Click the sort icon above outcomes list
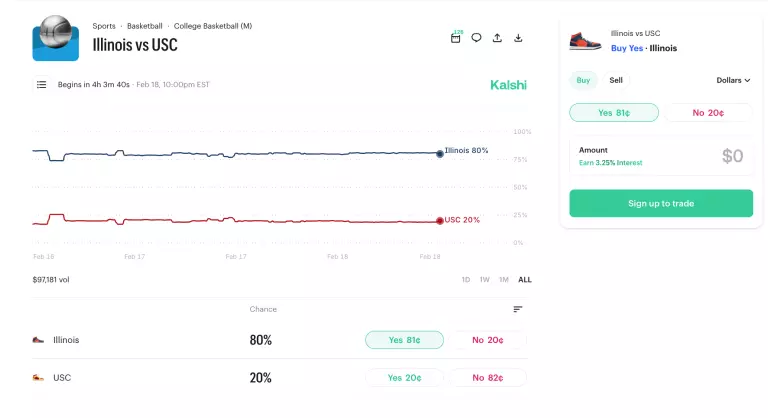The image size is (768, 418). pyautogui.click(x=518, y=309)
